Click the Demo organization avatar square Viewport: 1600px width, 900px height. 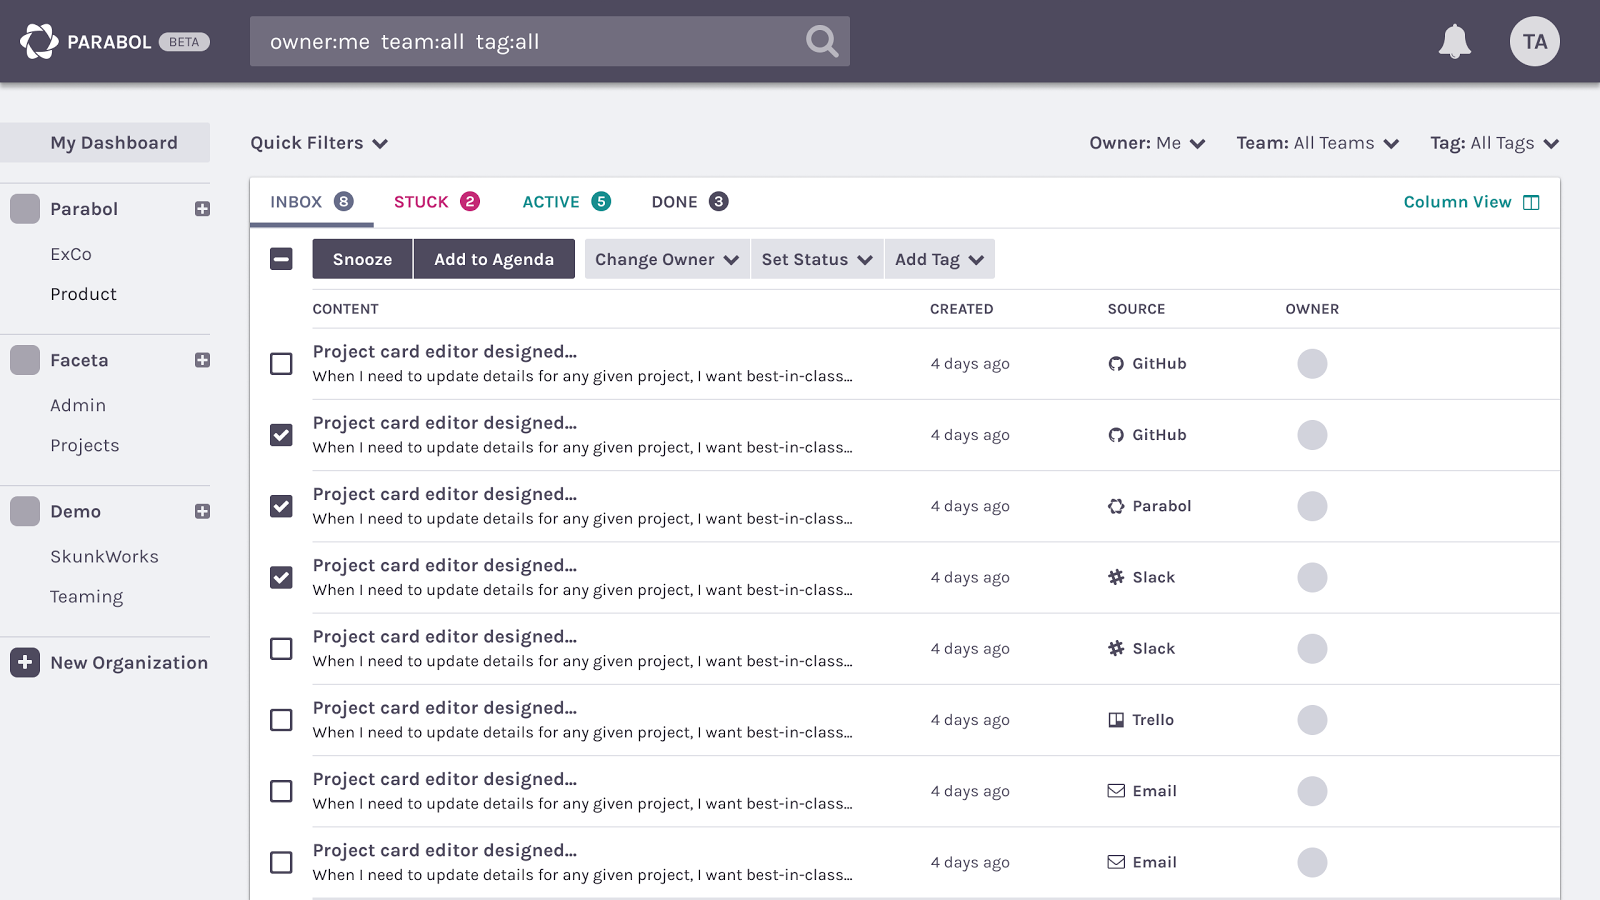[x=25, y=511]
